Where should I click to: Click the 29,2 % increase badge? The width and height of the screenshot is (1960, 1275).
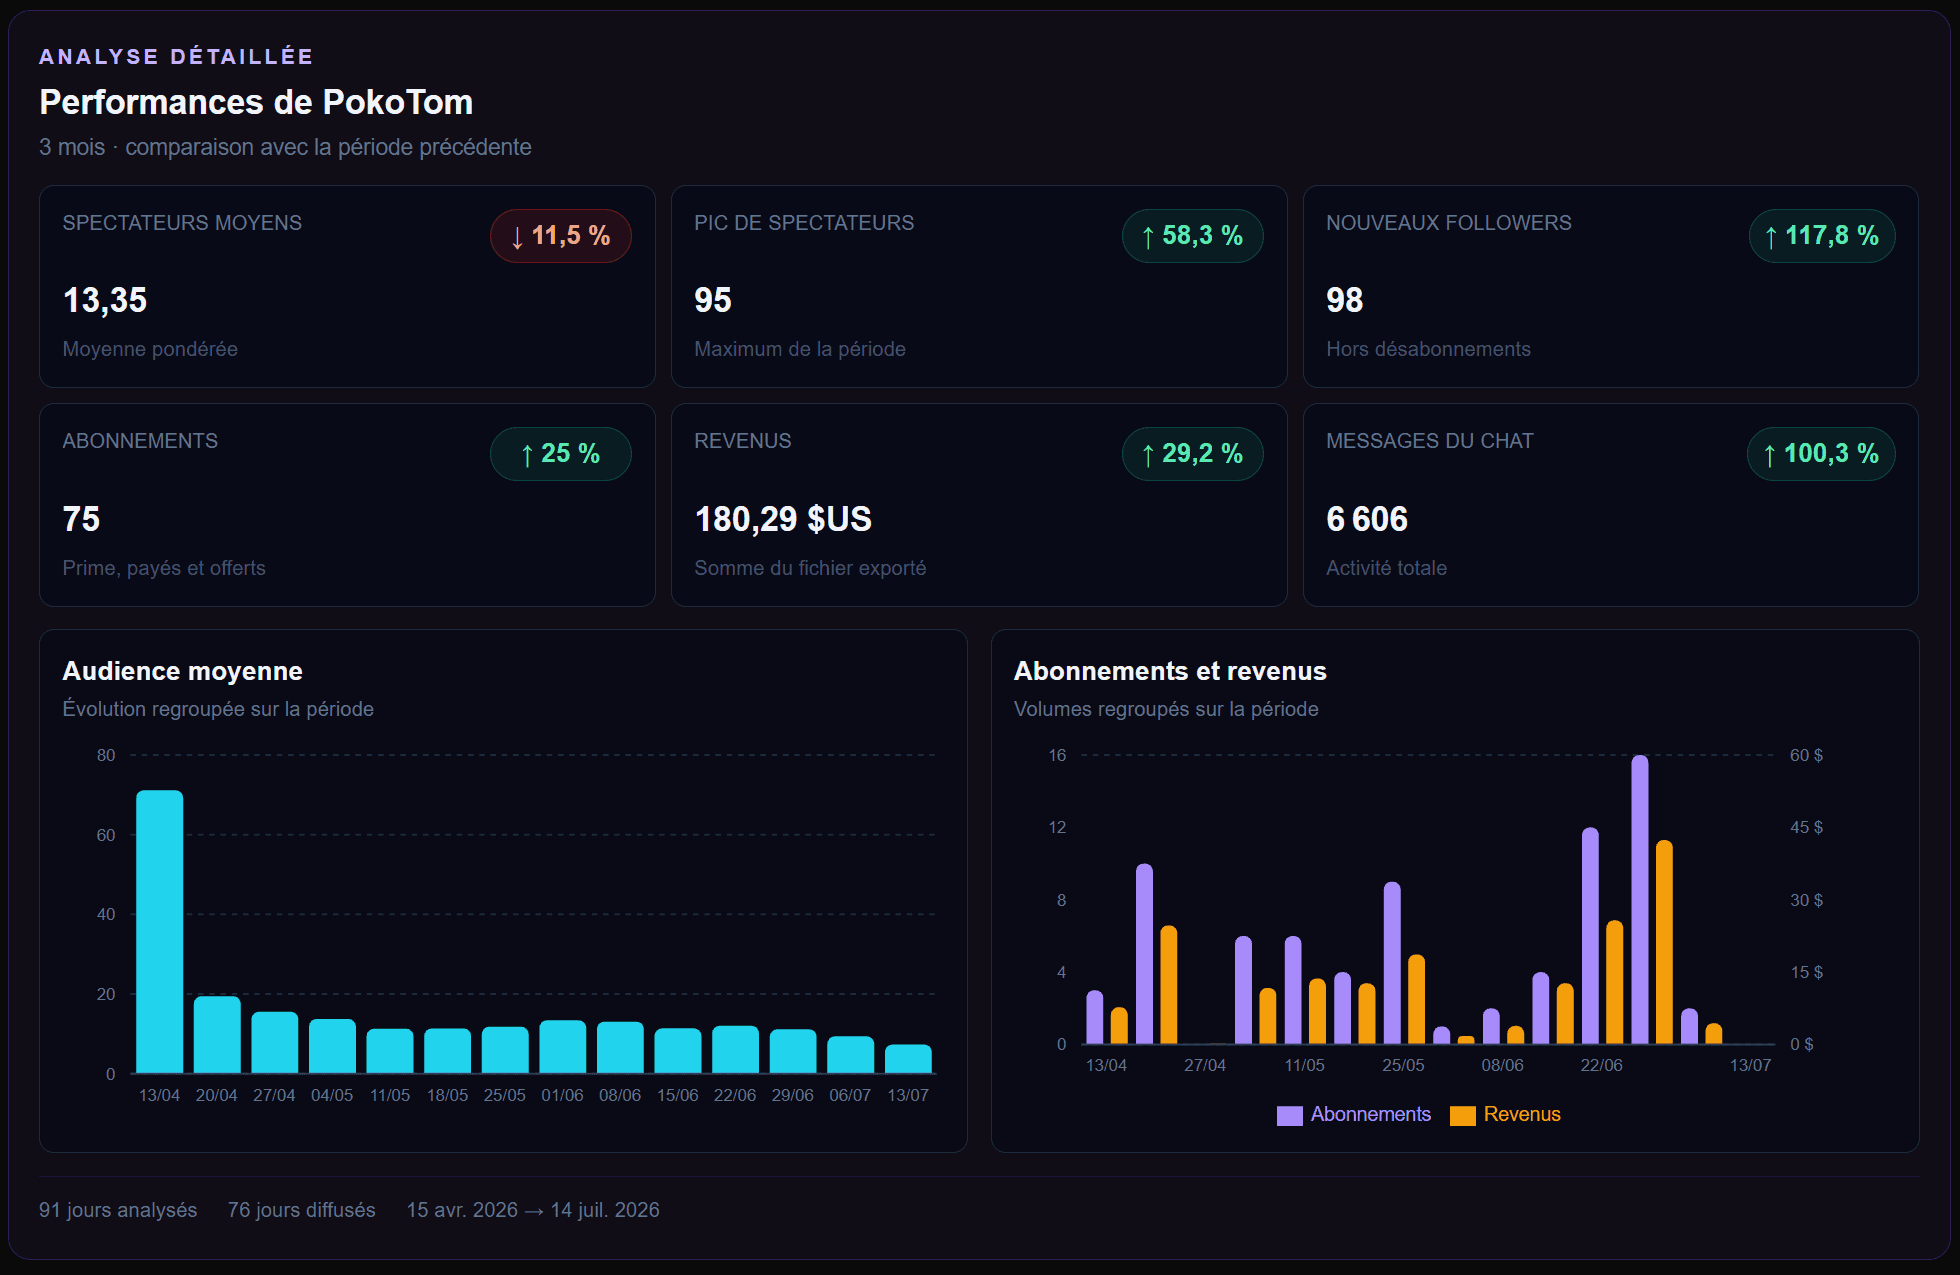click(1192, 454)
